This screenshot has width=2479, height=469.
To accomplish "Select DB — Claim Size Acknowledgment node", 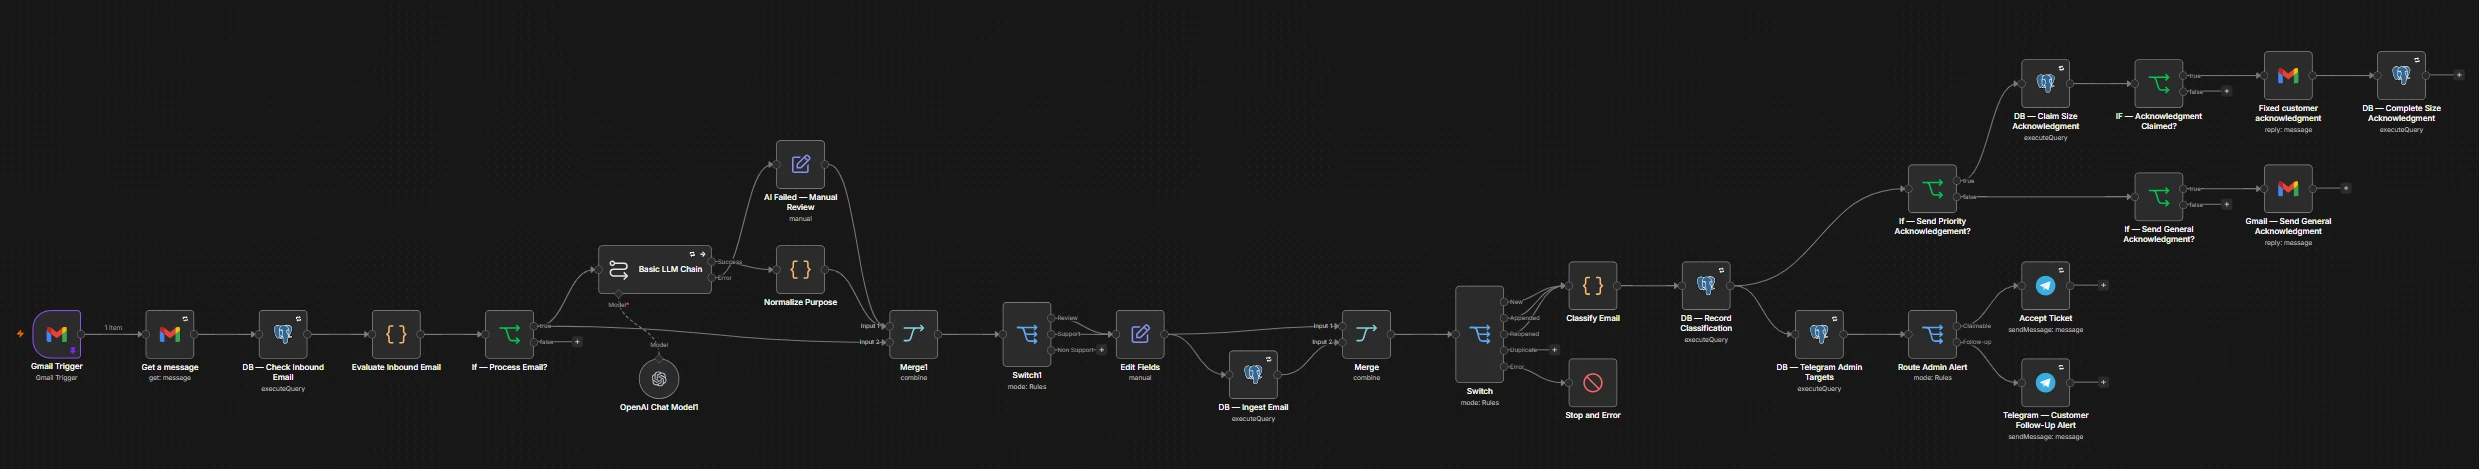I will coord(2045,84).
